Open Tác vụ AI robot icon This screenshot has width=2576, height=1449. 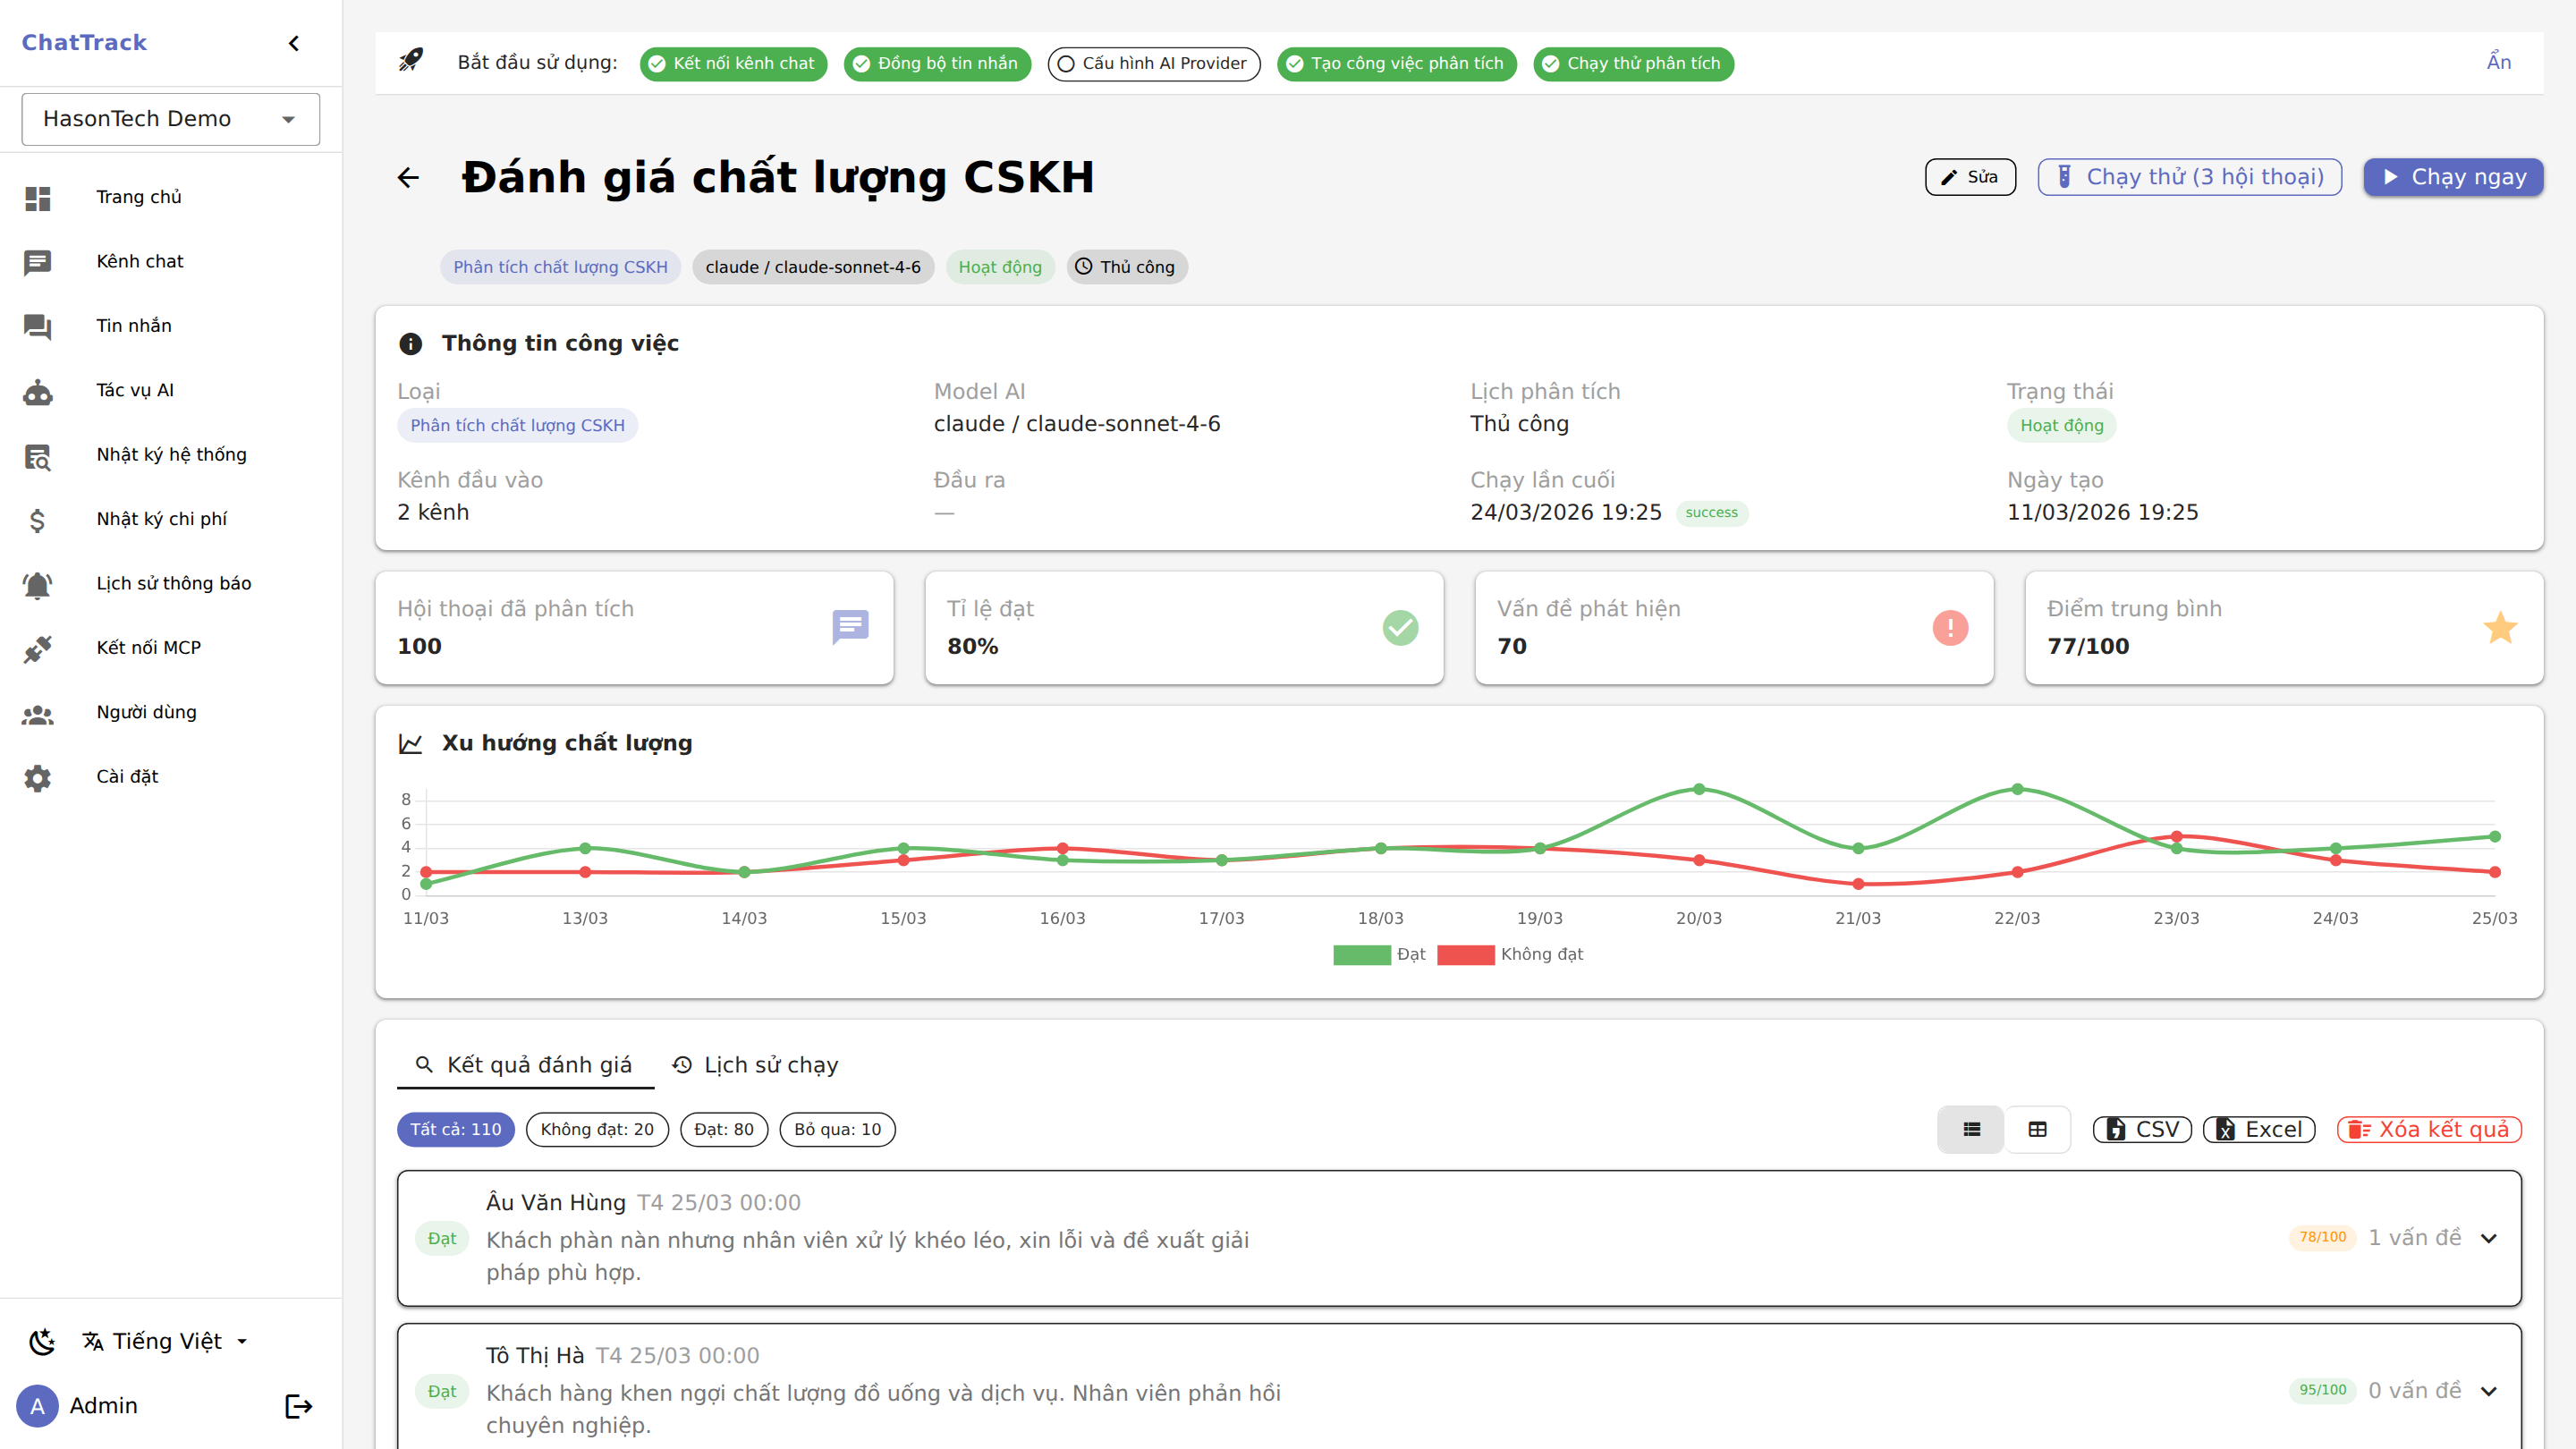tap(38, 391)
